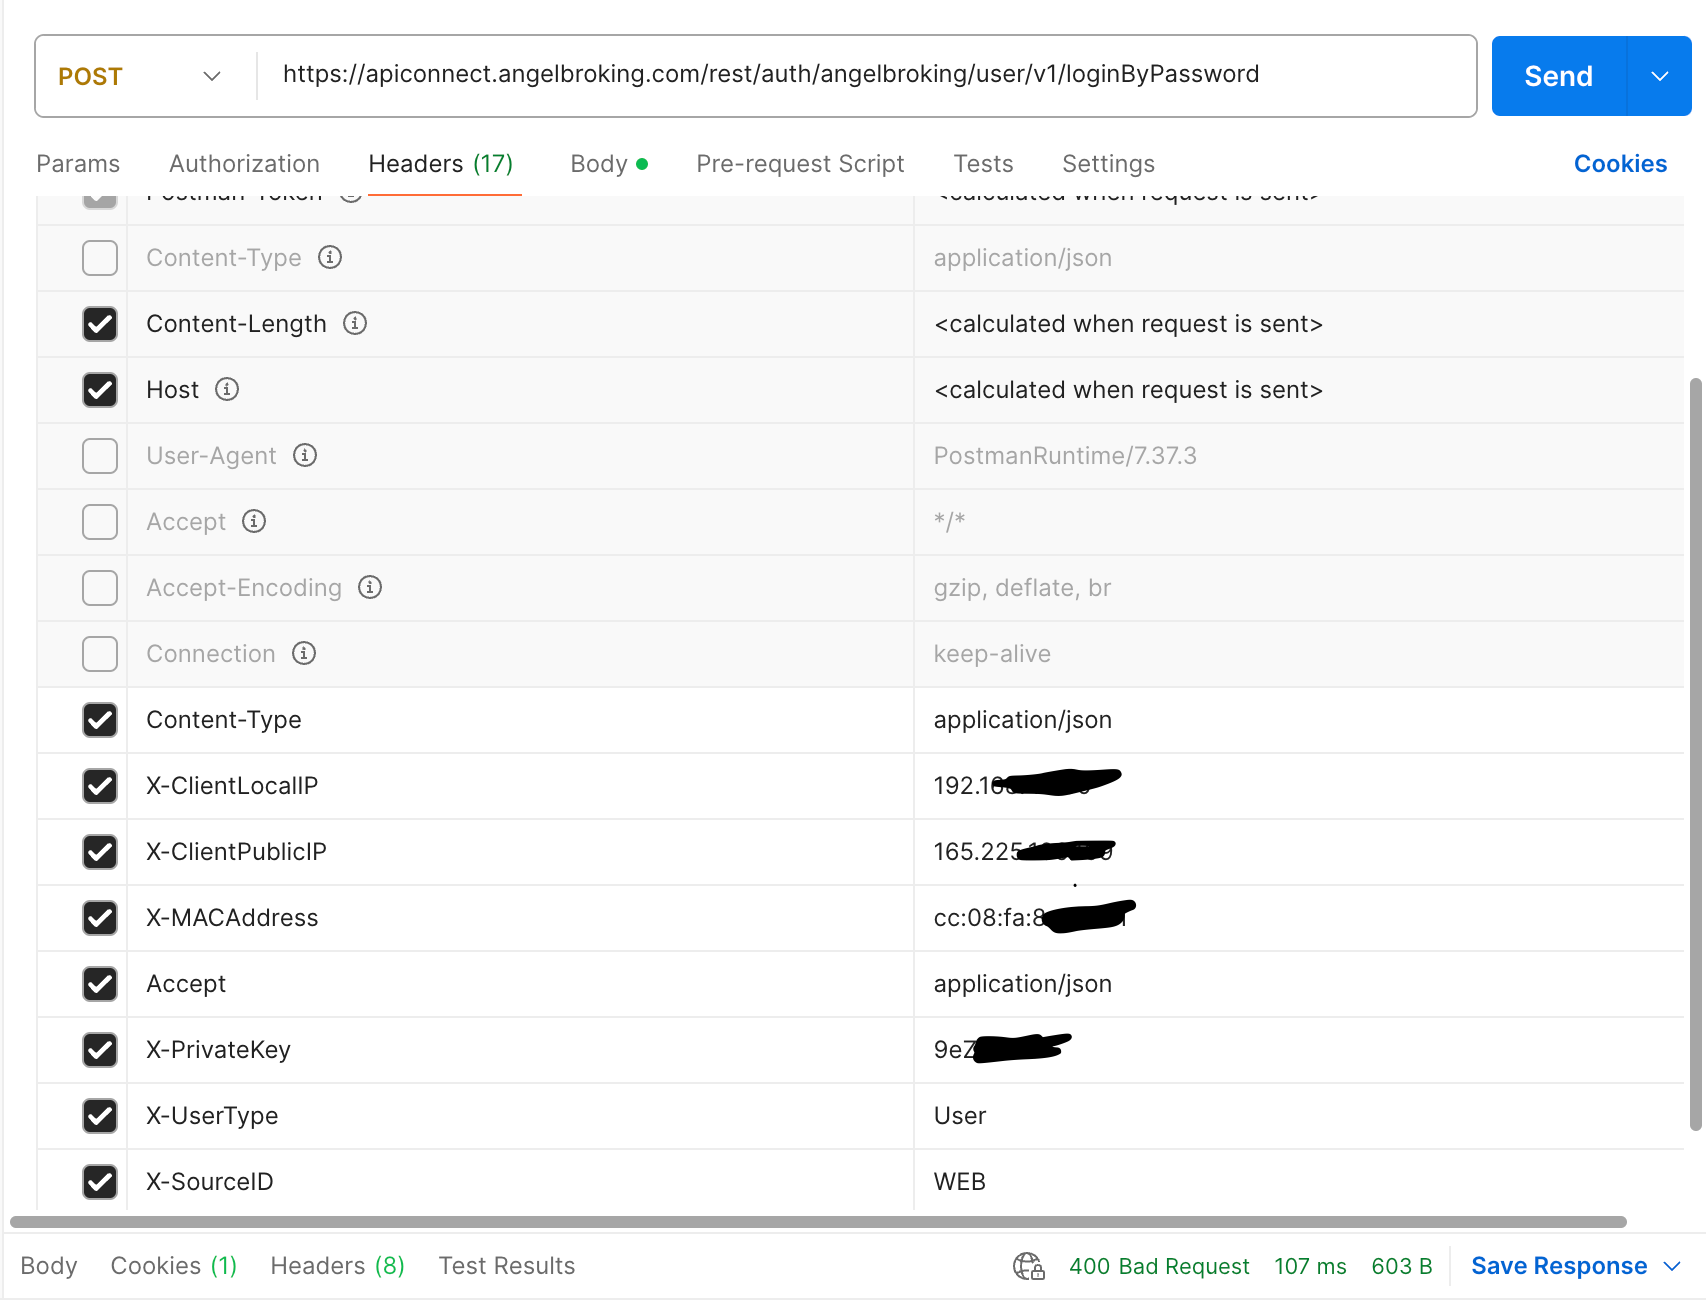
Task: Uncheck the X-ClientLocalIP header
Action: tap(100, 786)
